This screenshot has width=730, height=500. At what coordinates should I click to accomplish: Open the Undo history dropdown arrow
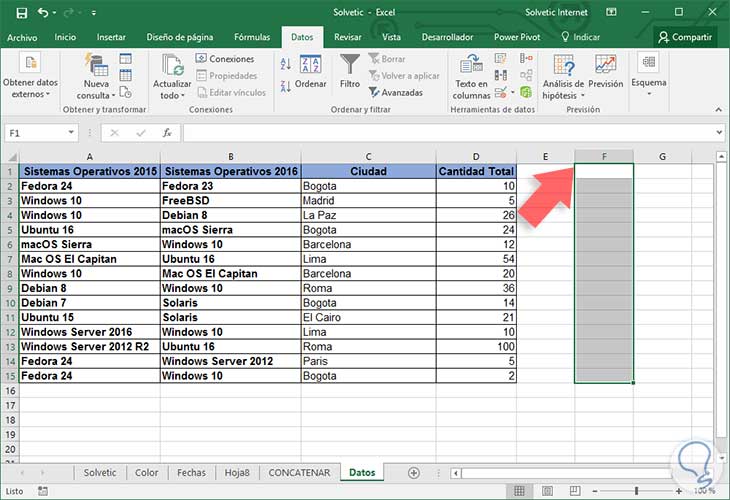[54, 13]
